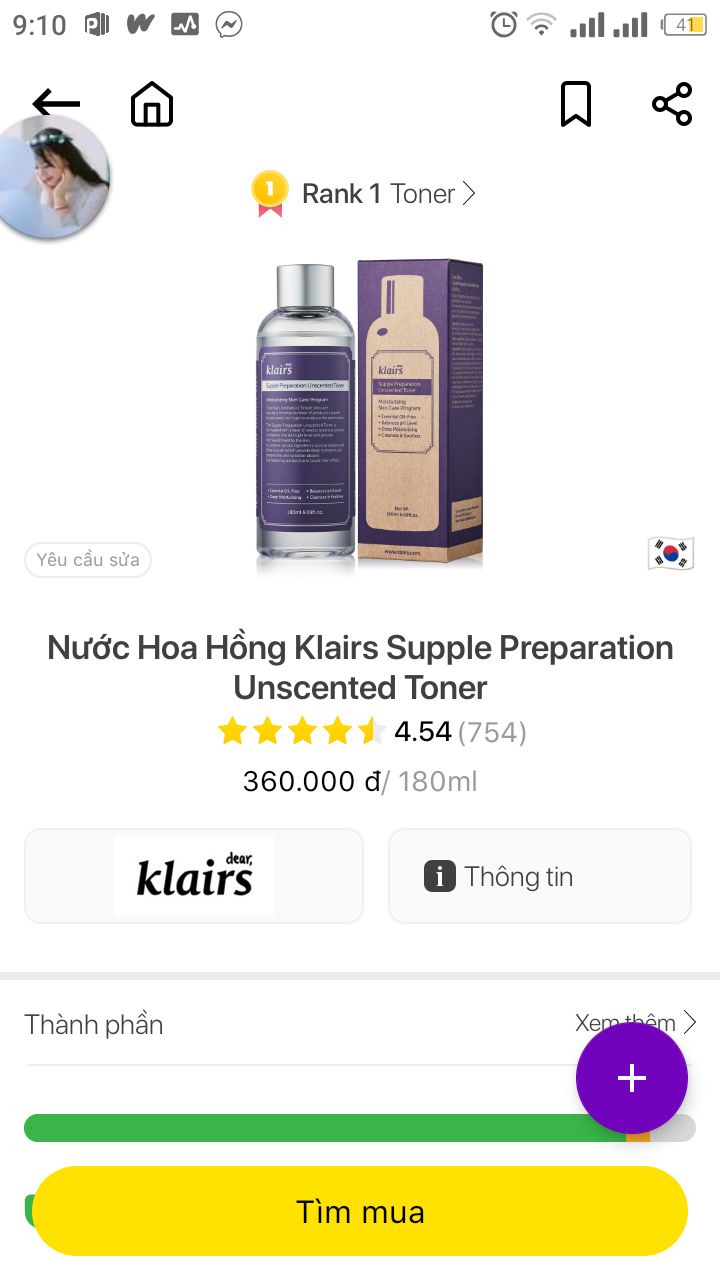Go to home via house icon

point(152,103)
